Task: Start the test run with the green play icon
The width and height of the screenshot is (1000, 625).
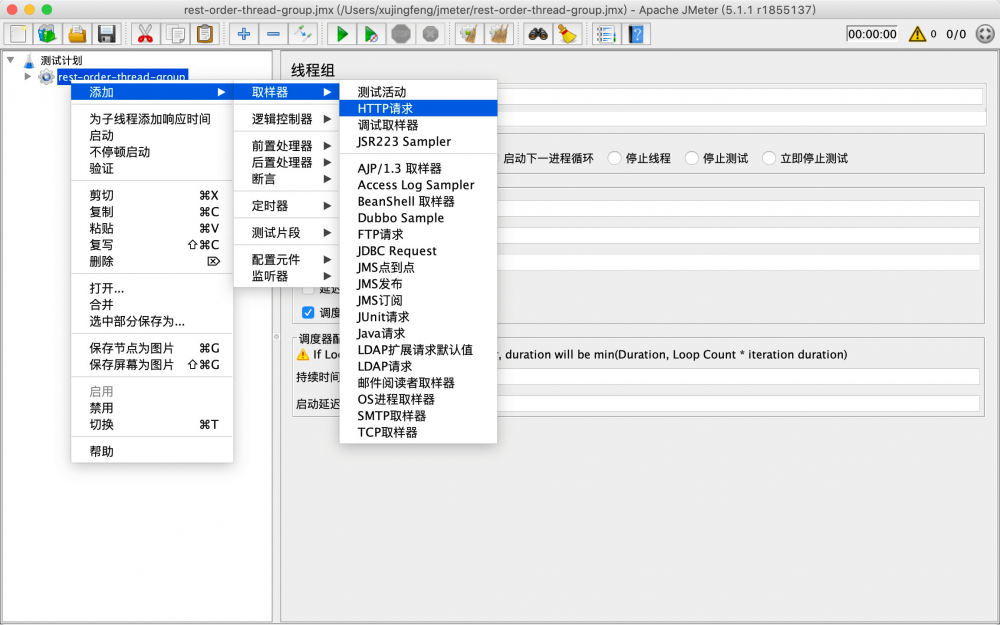Action: pos(341,33)
